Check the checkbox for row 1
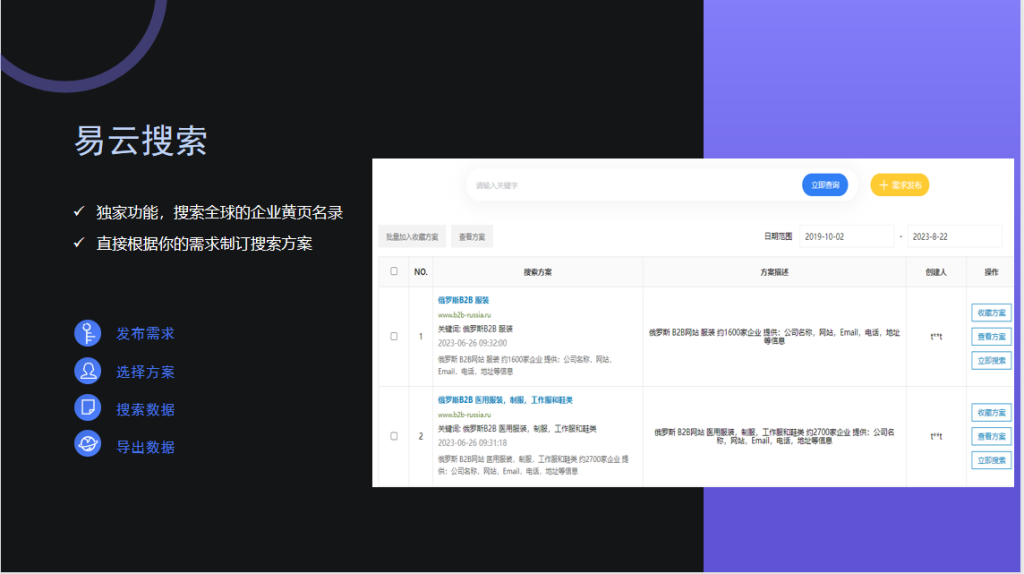 [x=394, y=336]
